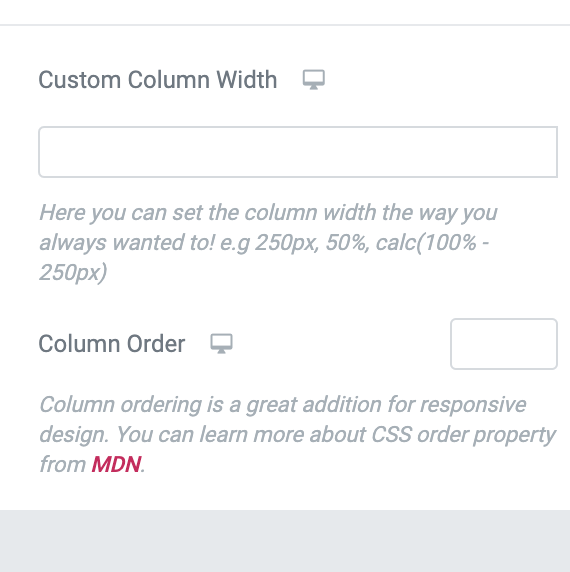Select the Custom Column Width label

point(158,80)
